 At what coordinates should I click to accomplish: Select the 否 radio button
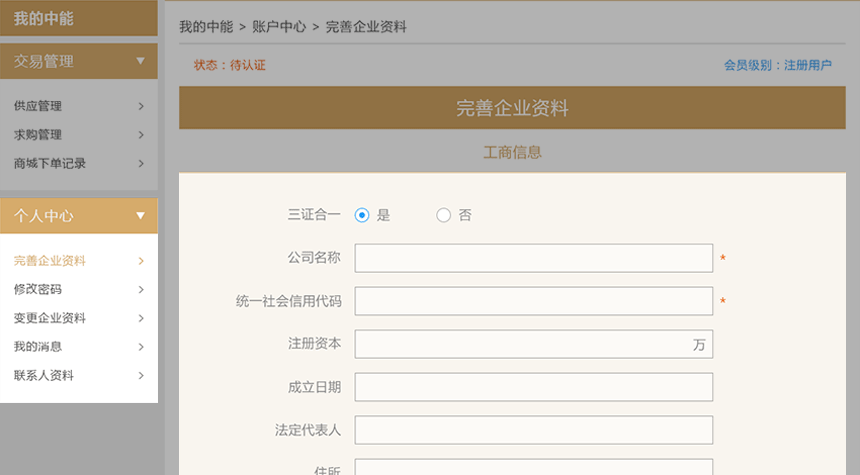point(444,215)
